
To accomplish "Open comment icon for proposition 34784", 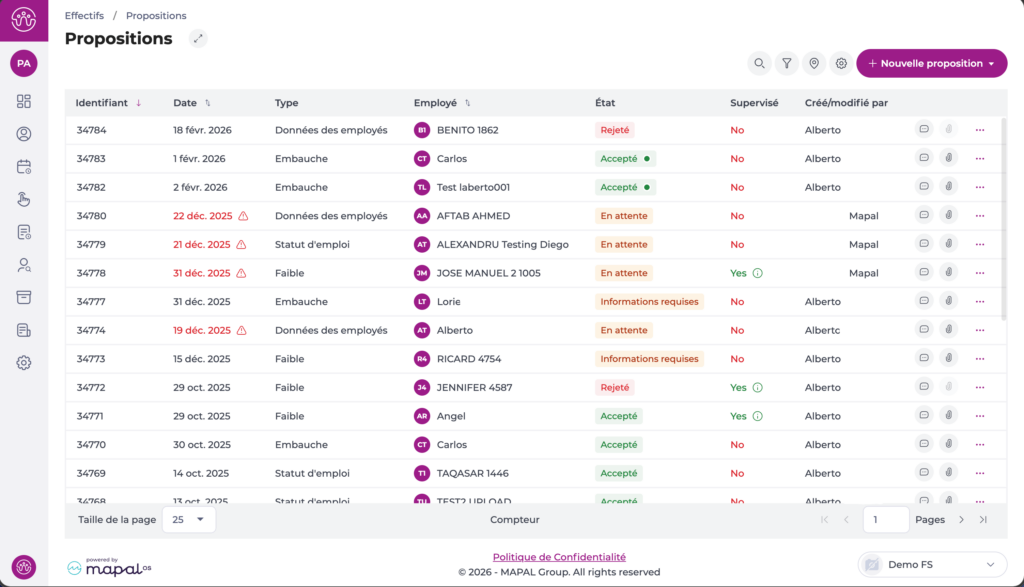I will pyautogui.click(x=923, y=130).
